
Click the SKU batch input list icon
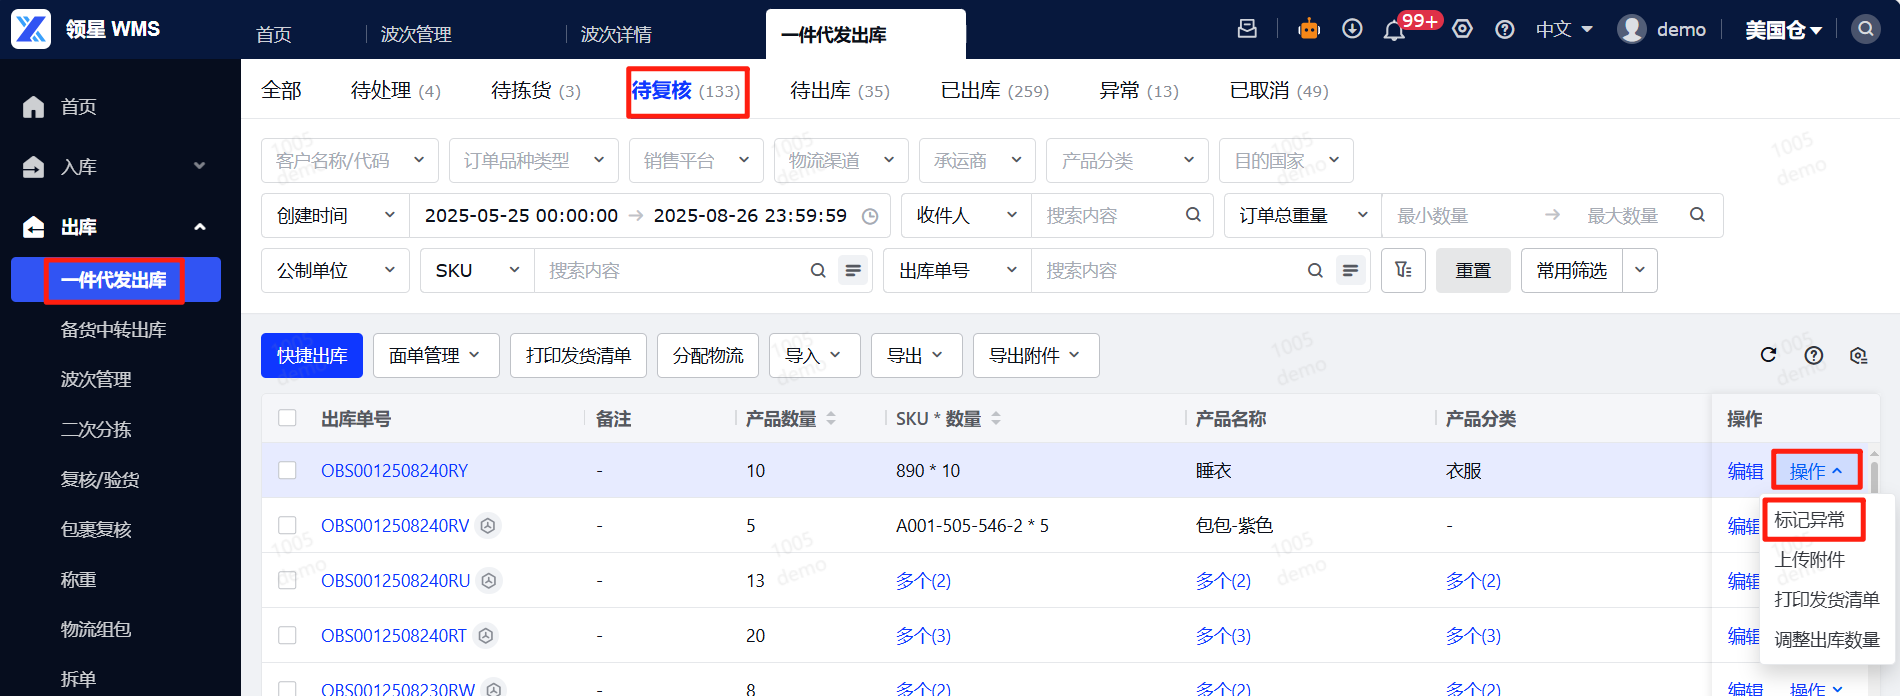pos(853,270)
